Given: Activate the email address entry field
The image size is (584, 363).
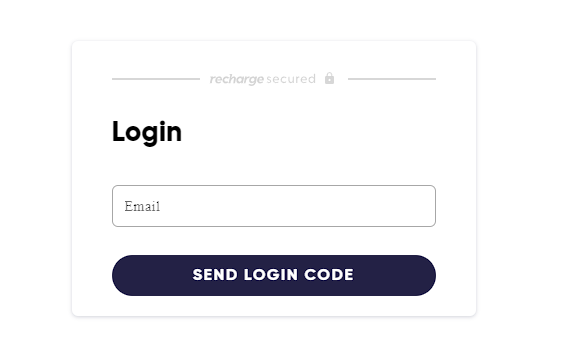Looking at the screenshot, I should (274, 206).
